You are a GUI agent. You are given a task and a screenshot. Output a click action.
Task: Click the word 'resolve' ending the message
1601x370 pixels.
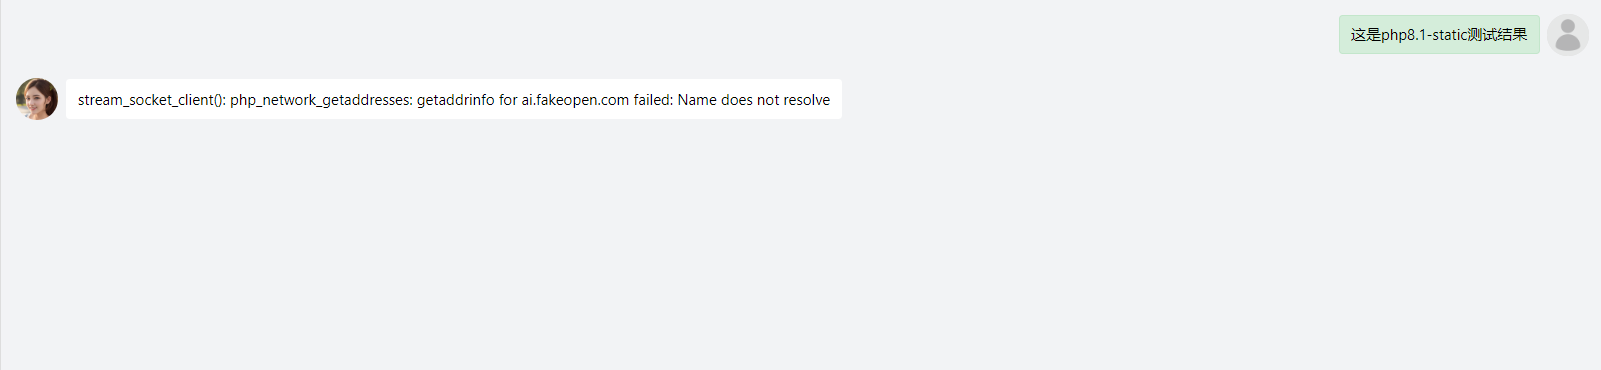pyautogui.click(x=807, y=100)
